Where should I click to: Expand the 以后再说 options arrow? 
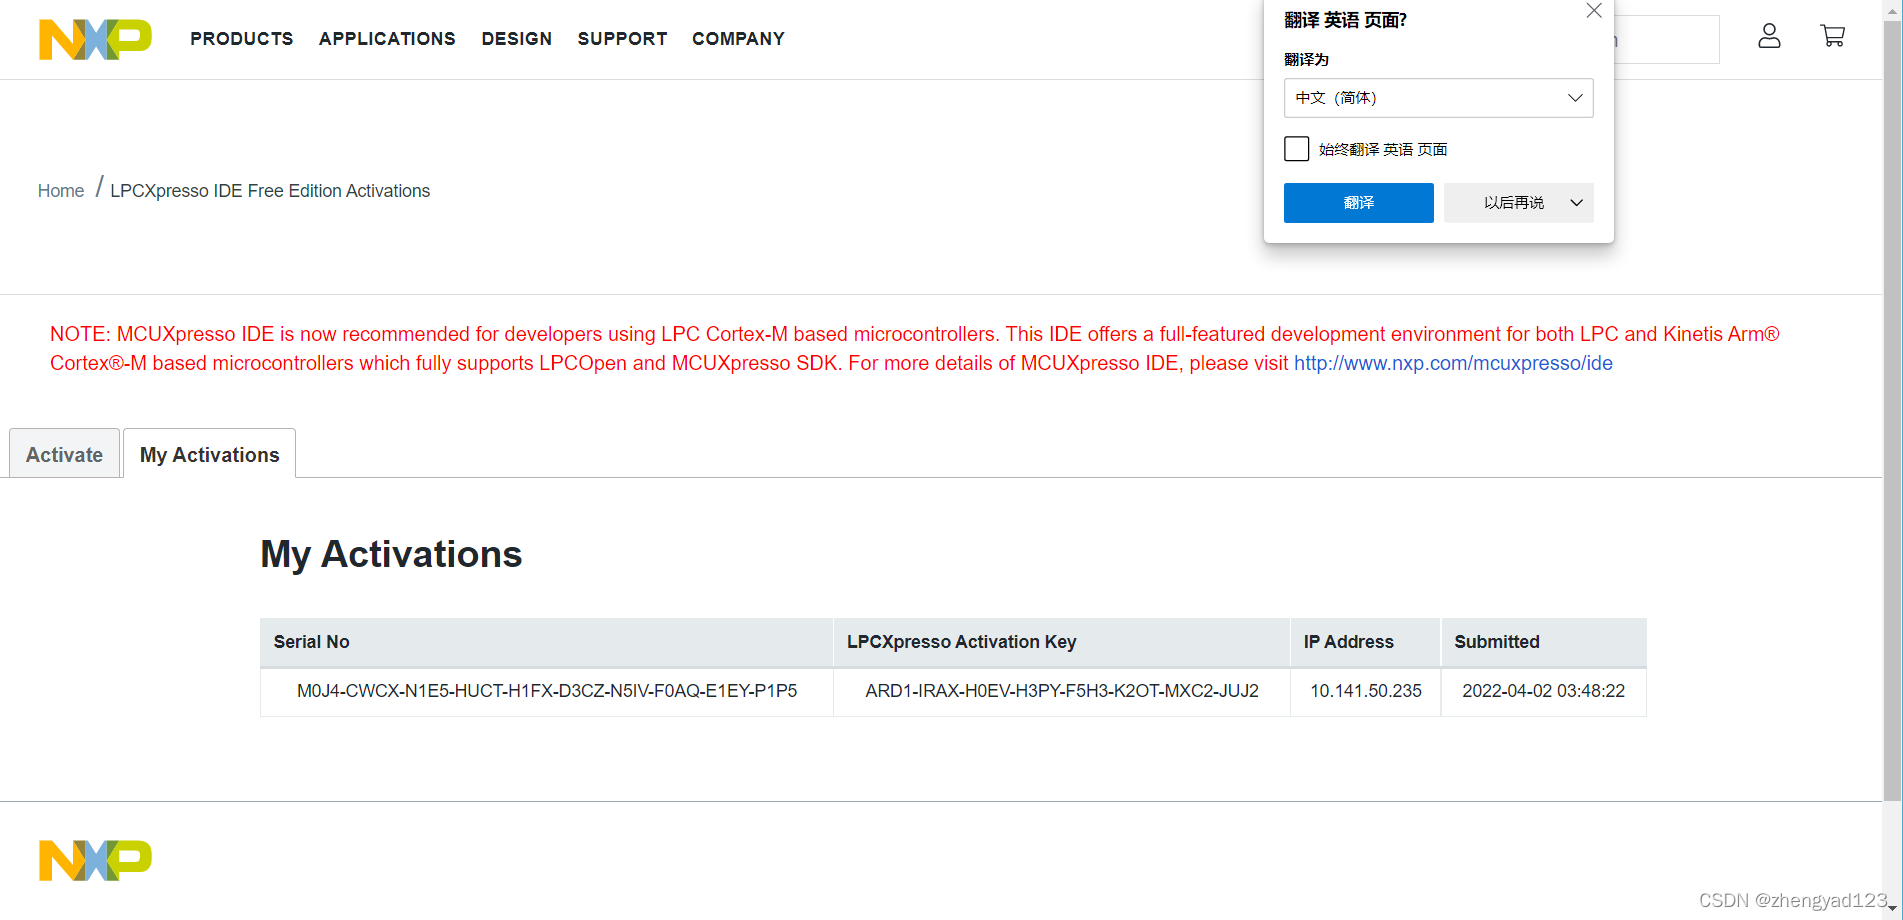(1577, 203)
